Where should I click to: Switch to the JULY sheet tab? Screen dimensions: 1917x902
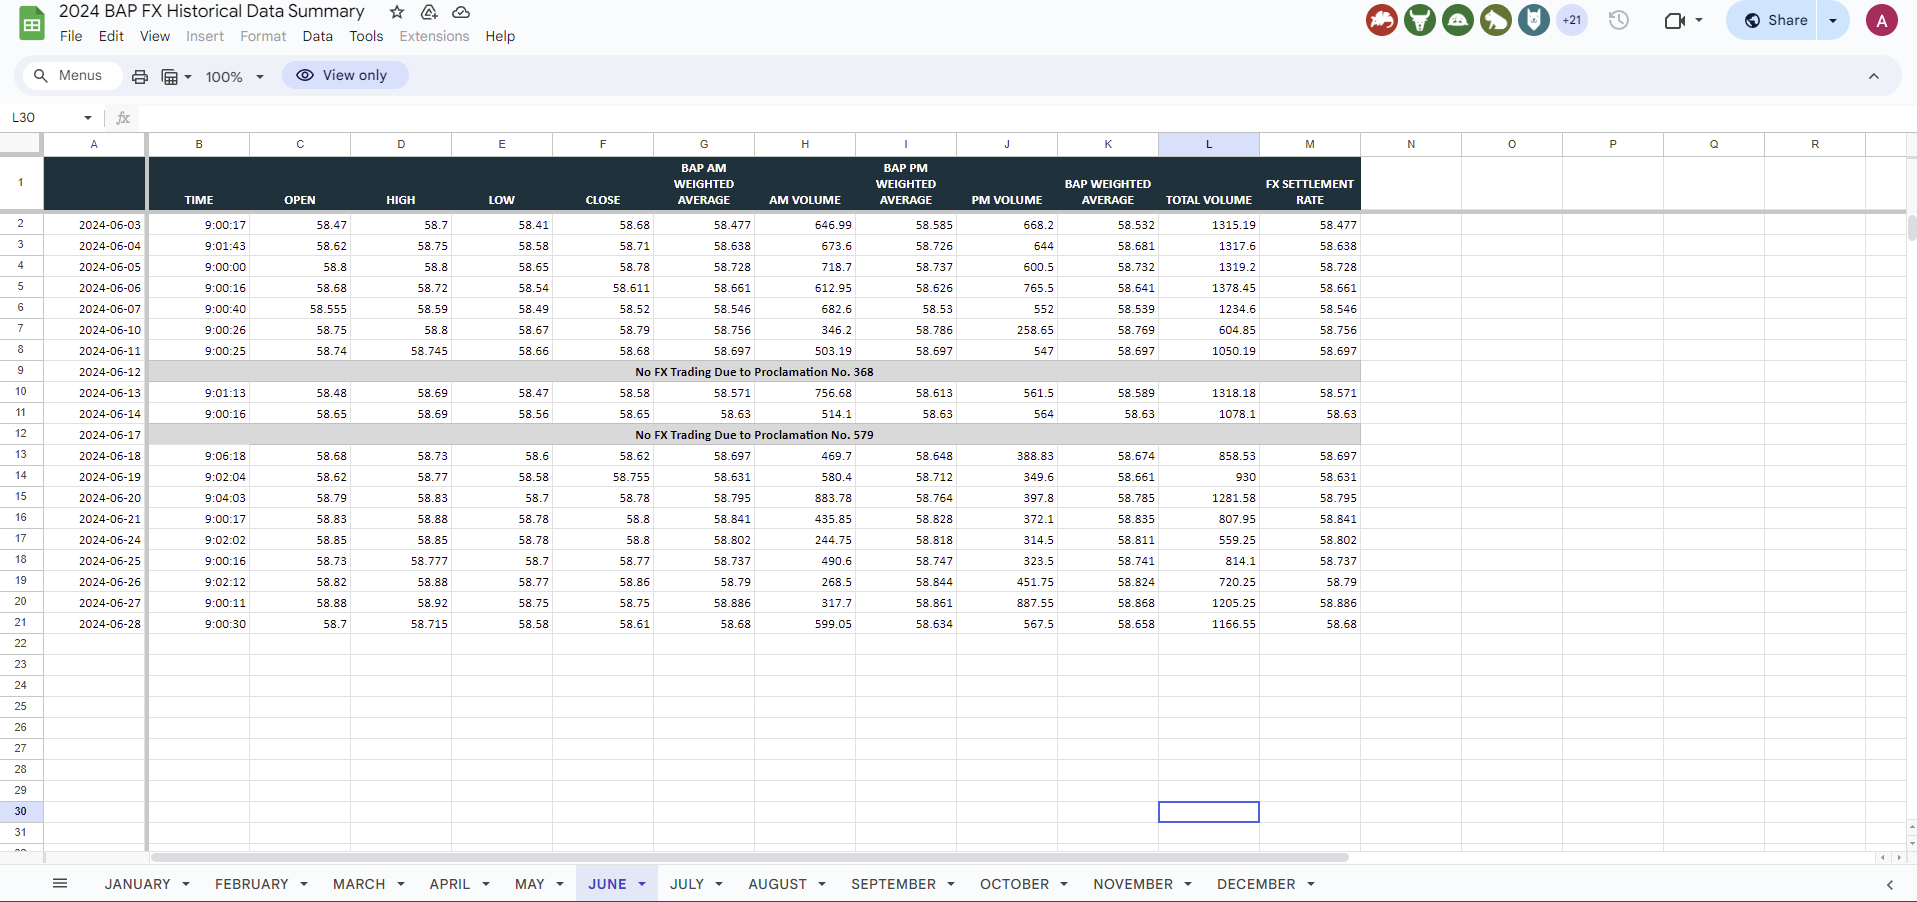(x=687, y=884)
